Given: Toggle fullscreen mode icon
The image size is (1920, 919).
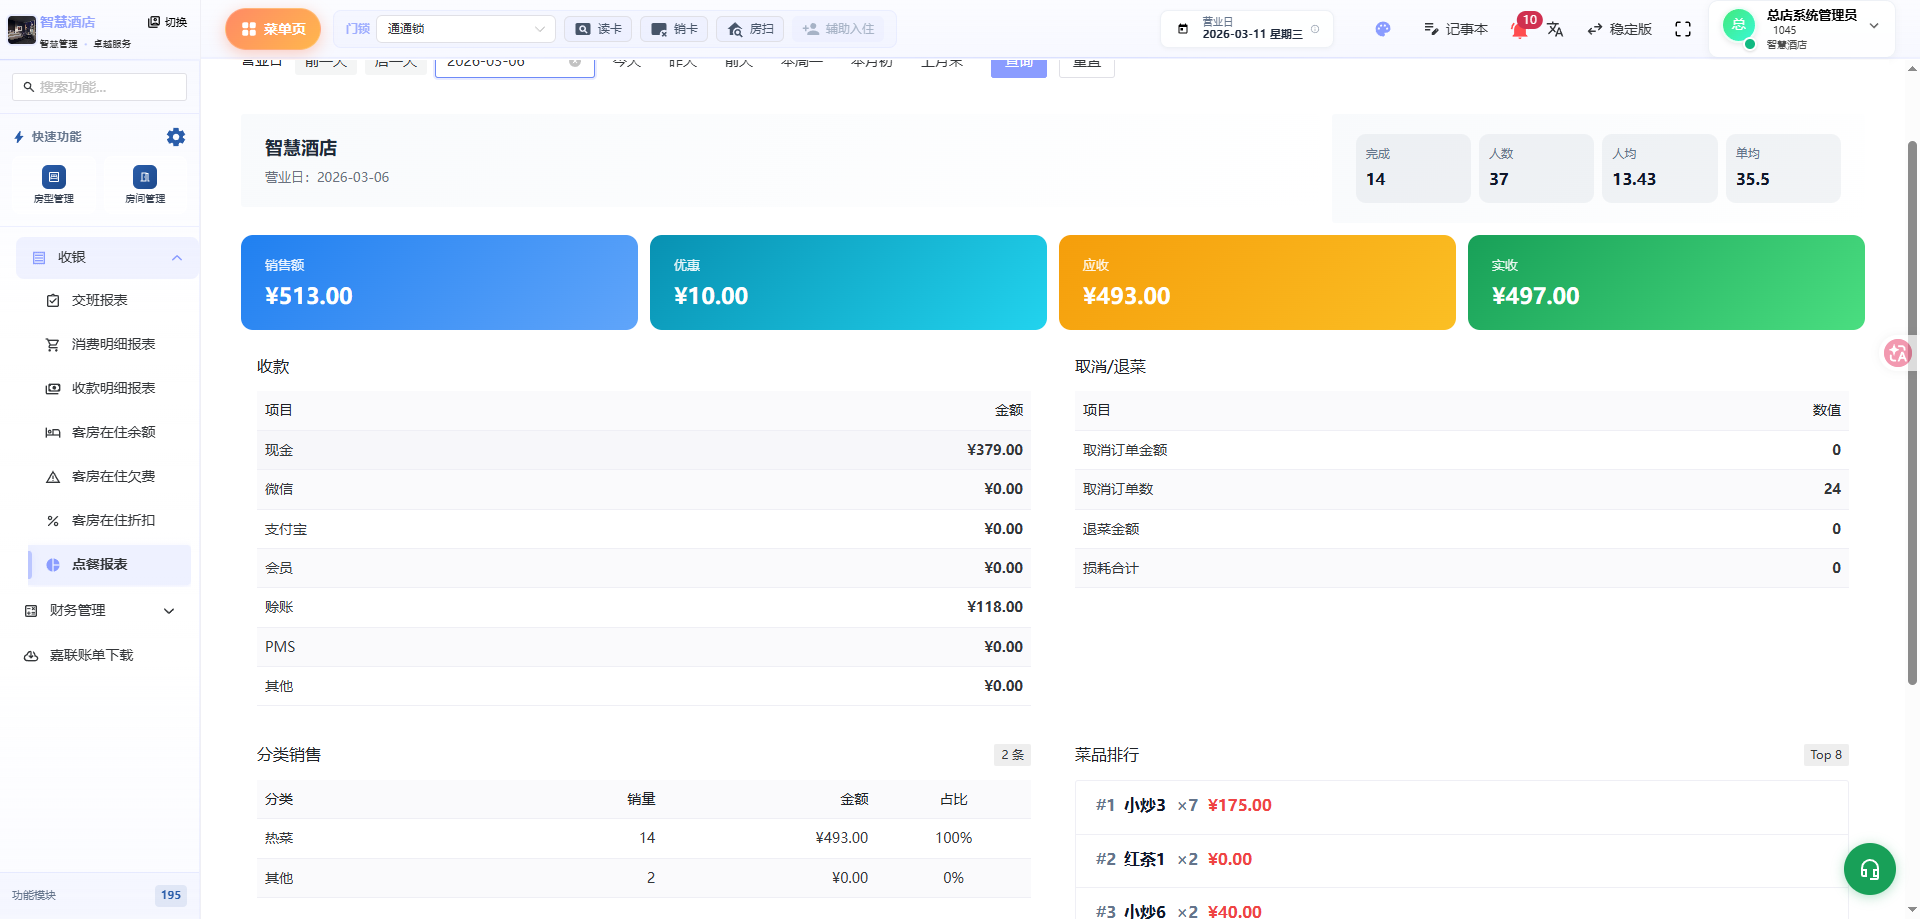Looking at the screenshot, I should tap(1683, 29).
